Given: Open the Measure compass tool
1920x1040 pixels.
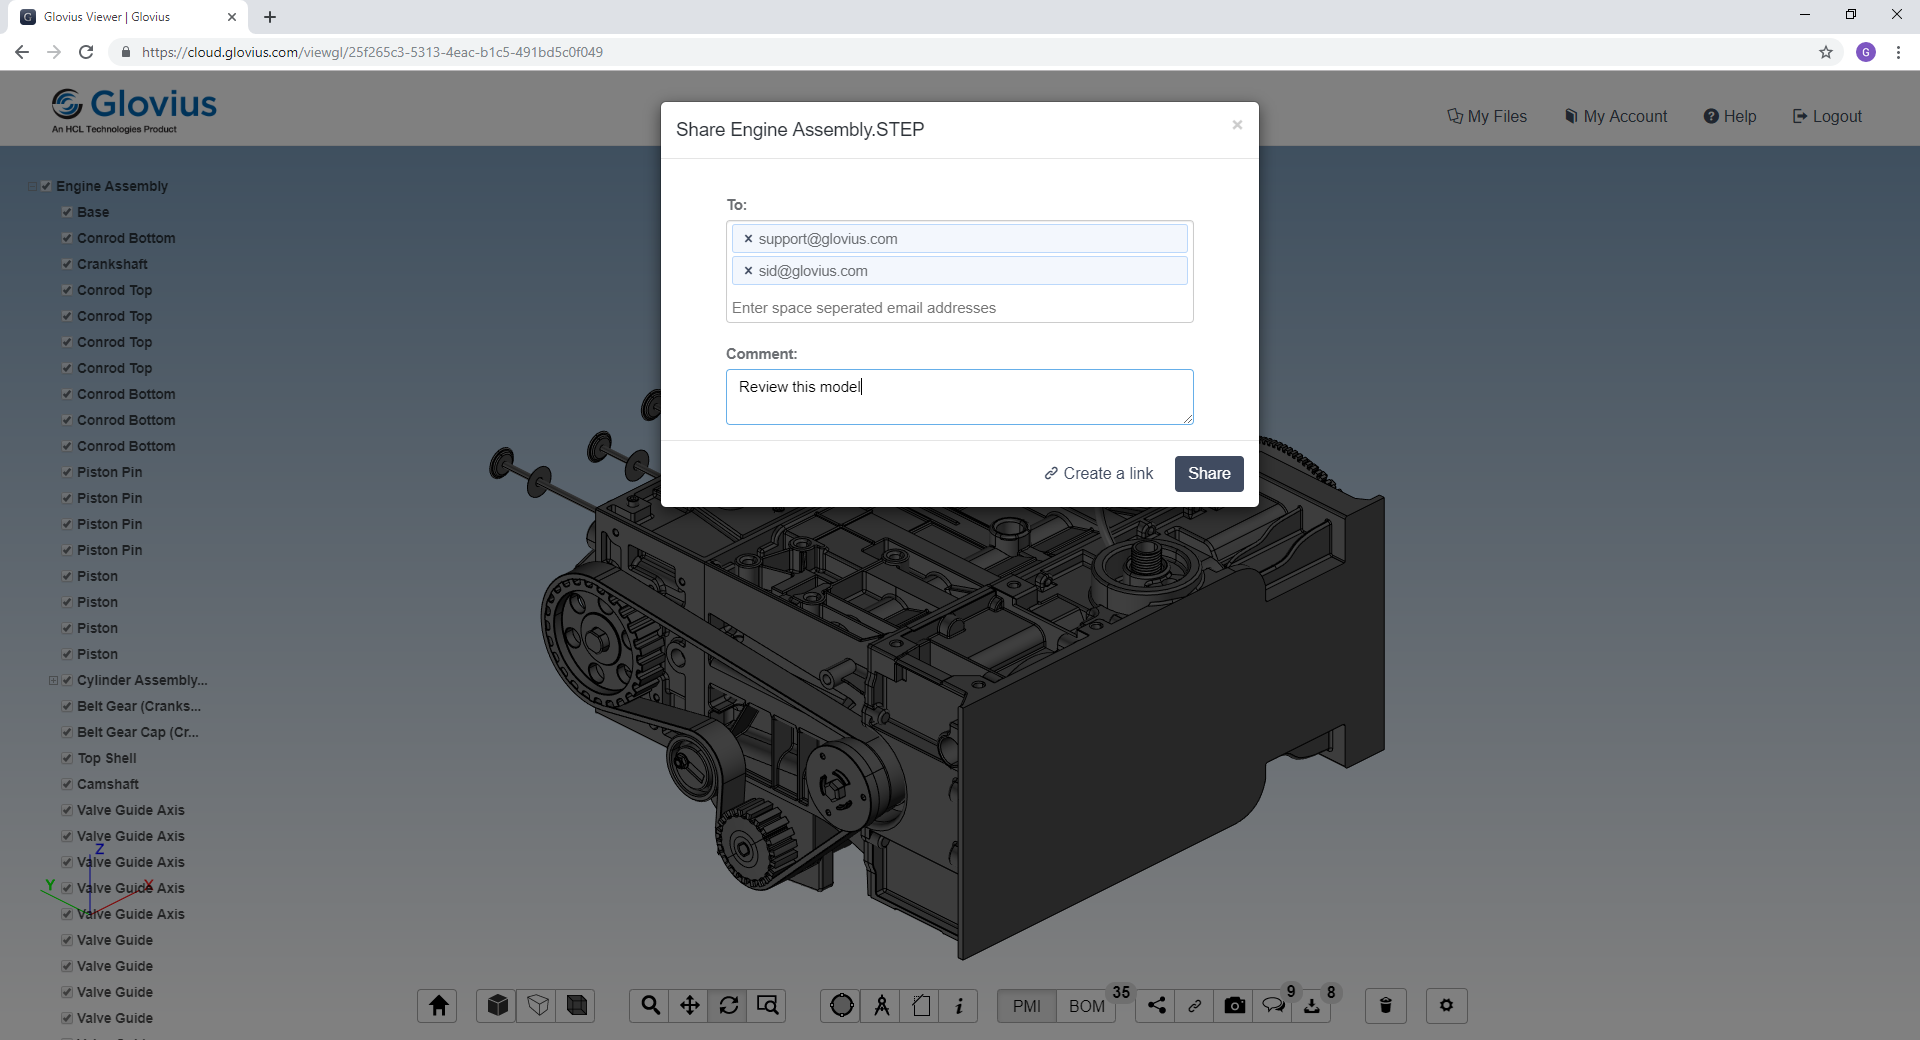Looking at the screenshot, I should click(x=881, y=1005).
